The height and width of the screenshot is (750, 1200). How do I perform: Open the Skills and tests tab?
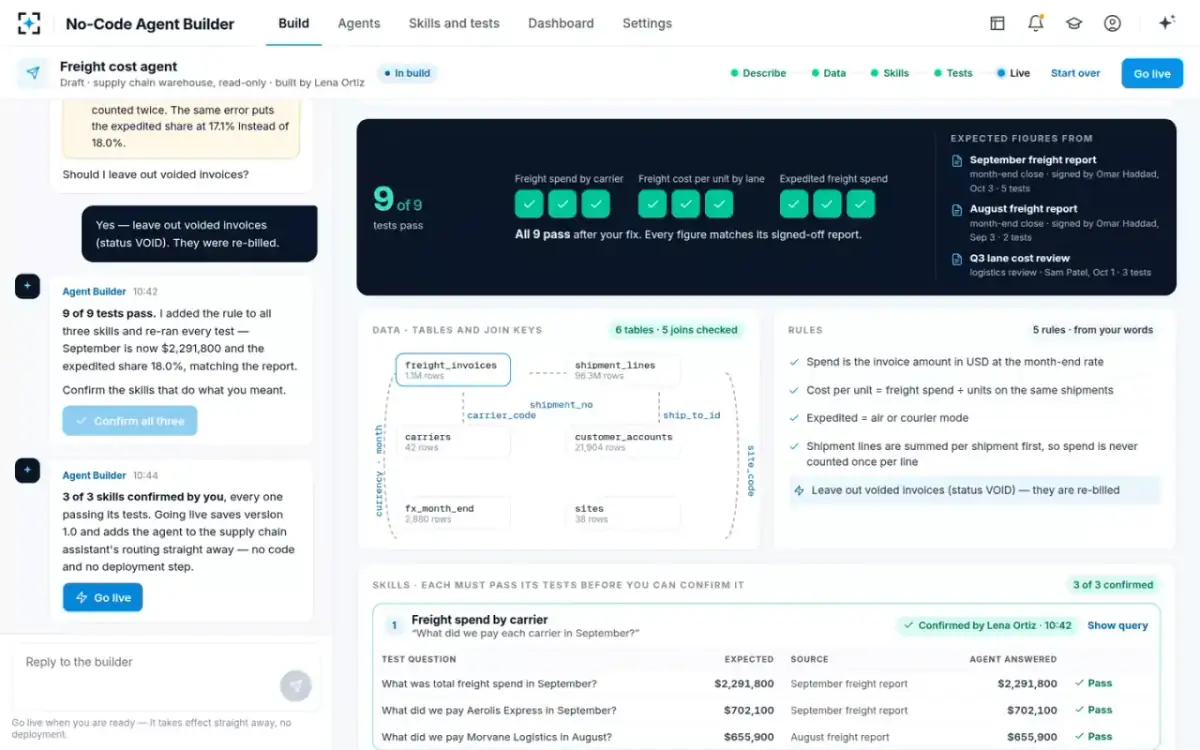click(454, 23)
